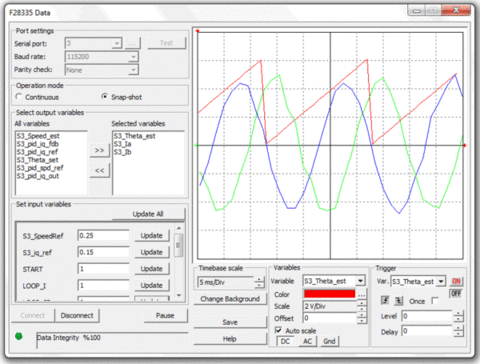This screenshot has width=480, height=364.
Task: Click the red Color swatch
Action: click(x=329, y=294)
